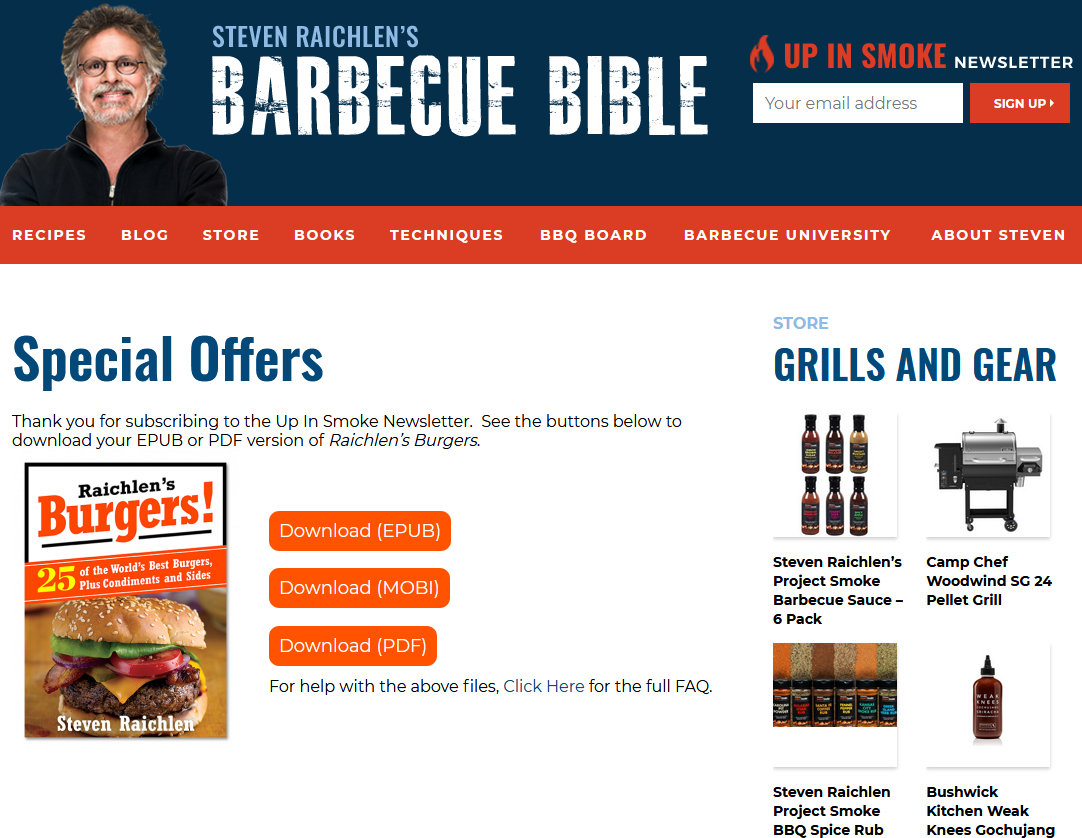
Task: Open the Barbecue Bible title logo
Action: pyautogui.click(x=460, y=79)
